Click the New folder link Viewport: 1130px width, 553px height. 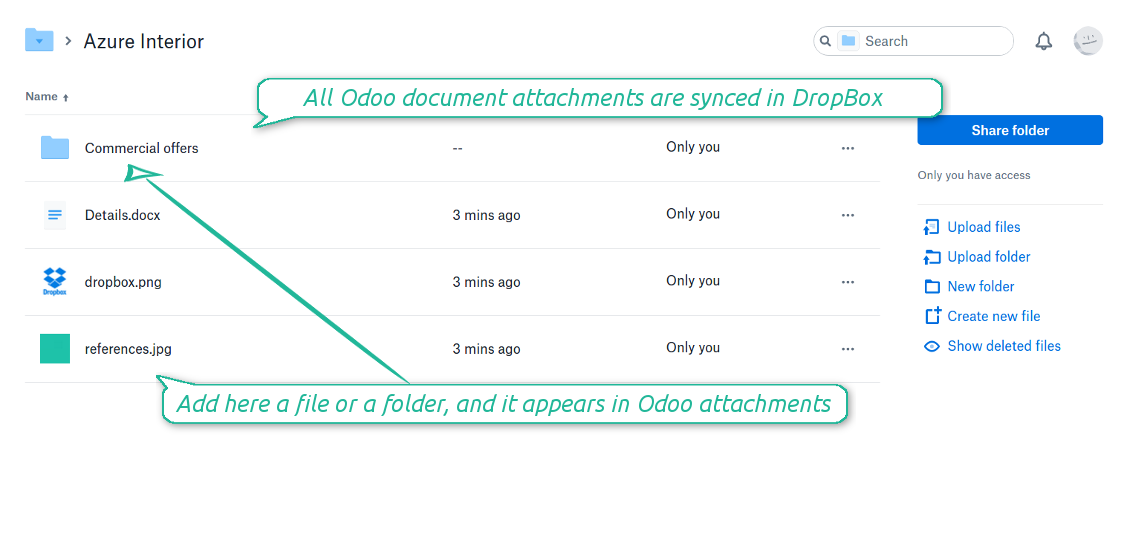pos(981,286)
